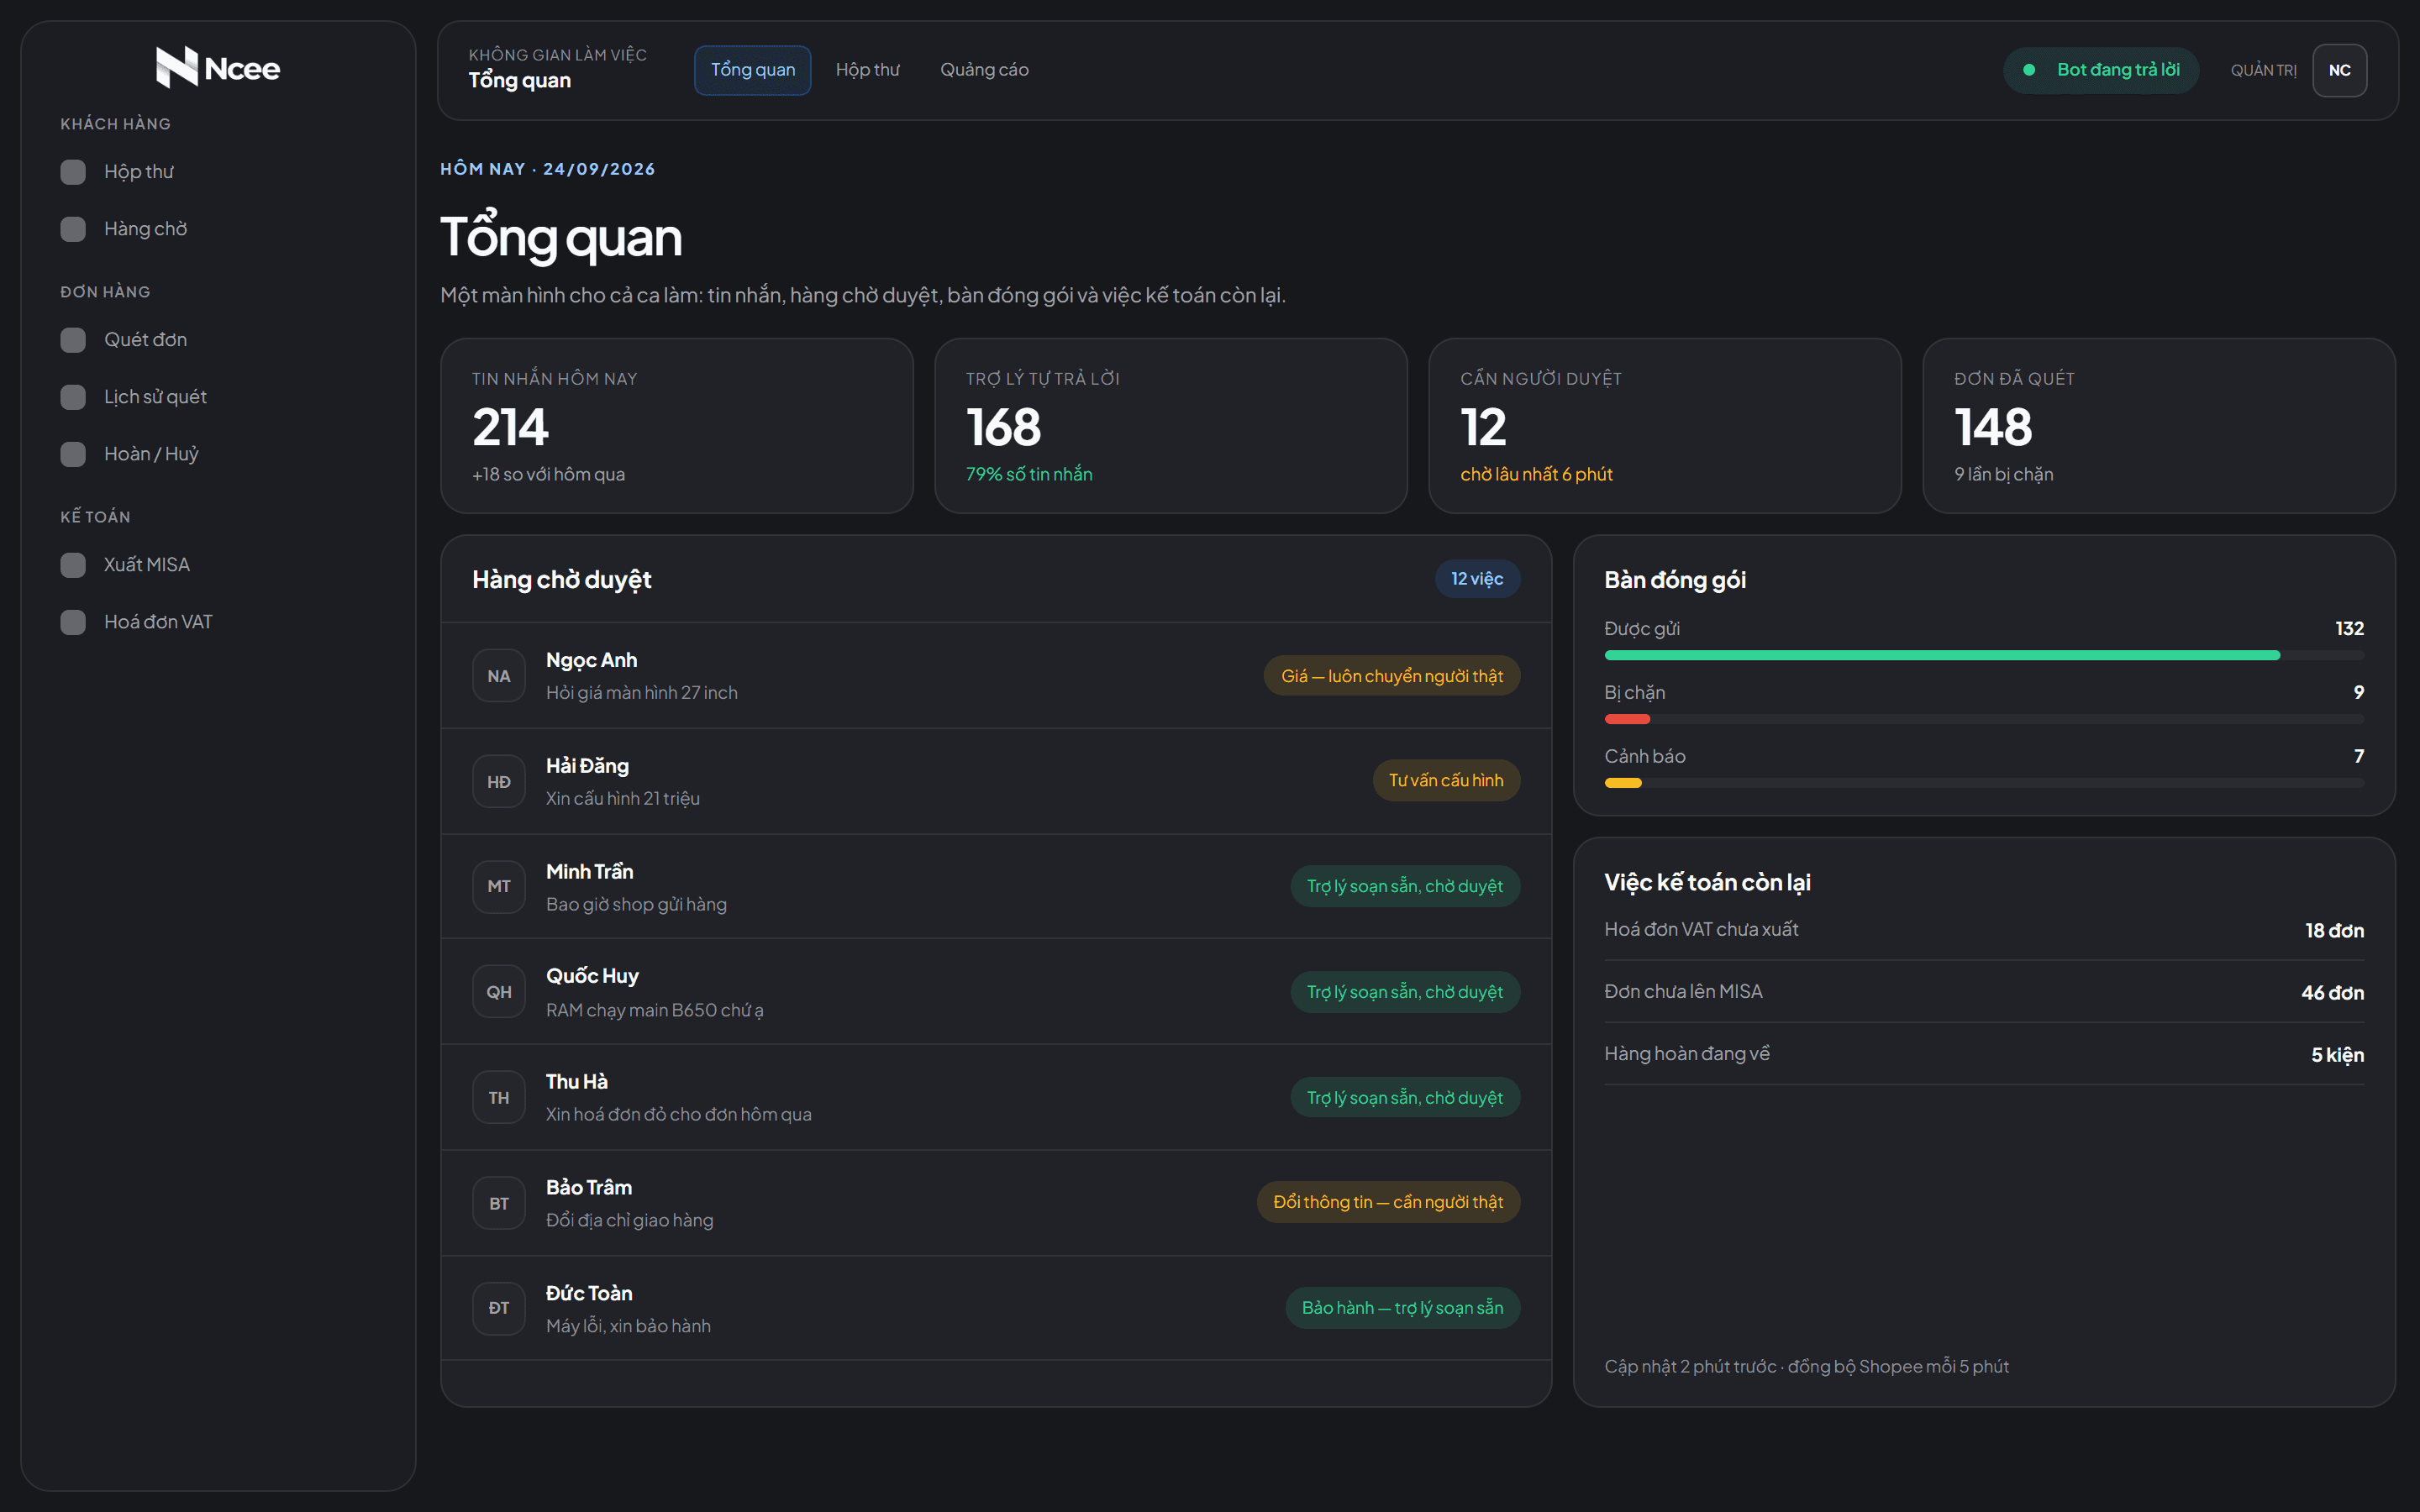Switch to the Tổng quan tab
2420x1512 pixels.
pos(752,70)
